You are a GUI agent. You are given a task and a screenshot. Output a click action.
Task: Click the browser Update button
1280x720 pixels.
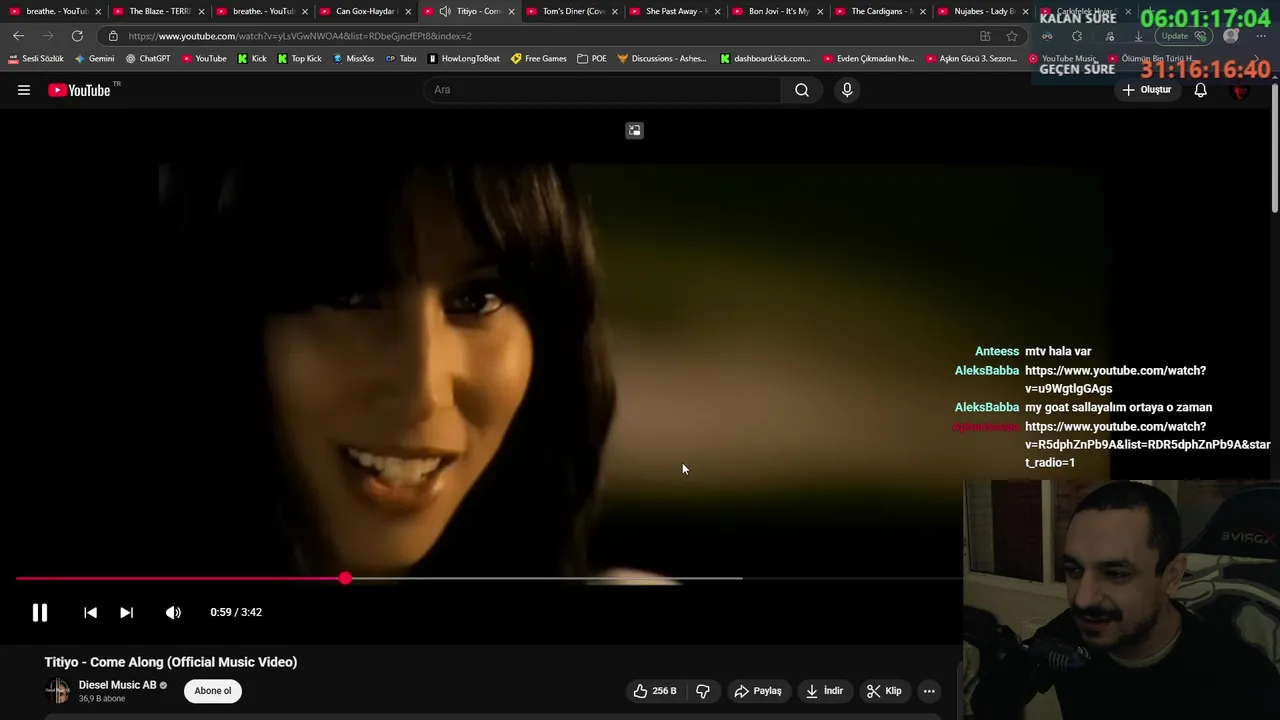1183,36
